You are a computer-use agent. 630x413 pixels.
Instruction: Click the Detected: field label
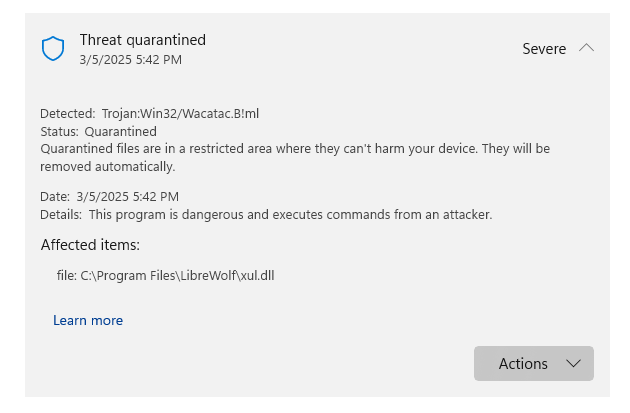[68, 114]
